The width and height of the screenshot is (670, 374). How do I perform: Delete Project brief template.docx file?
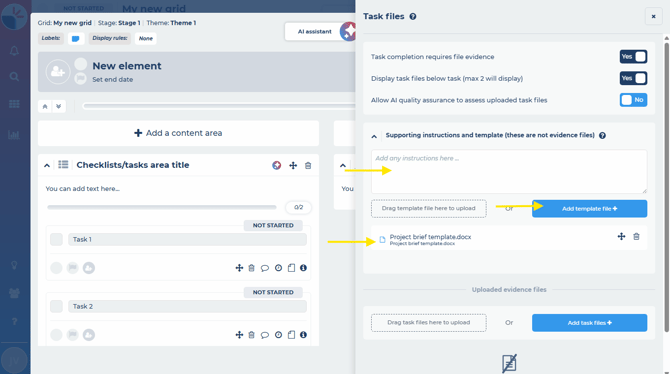click(x=636, y=236)
